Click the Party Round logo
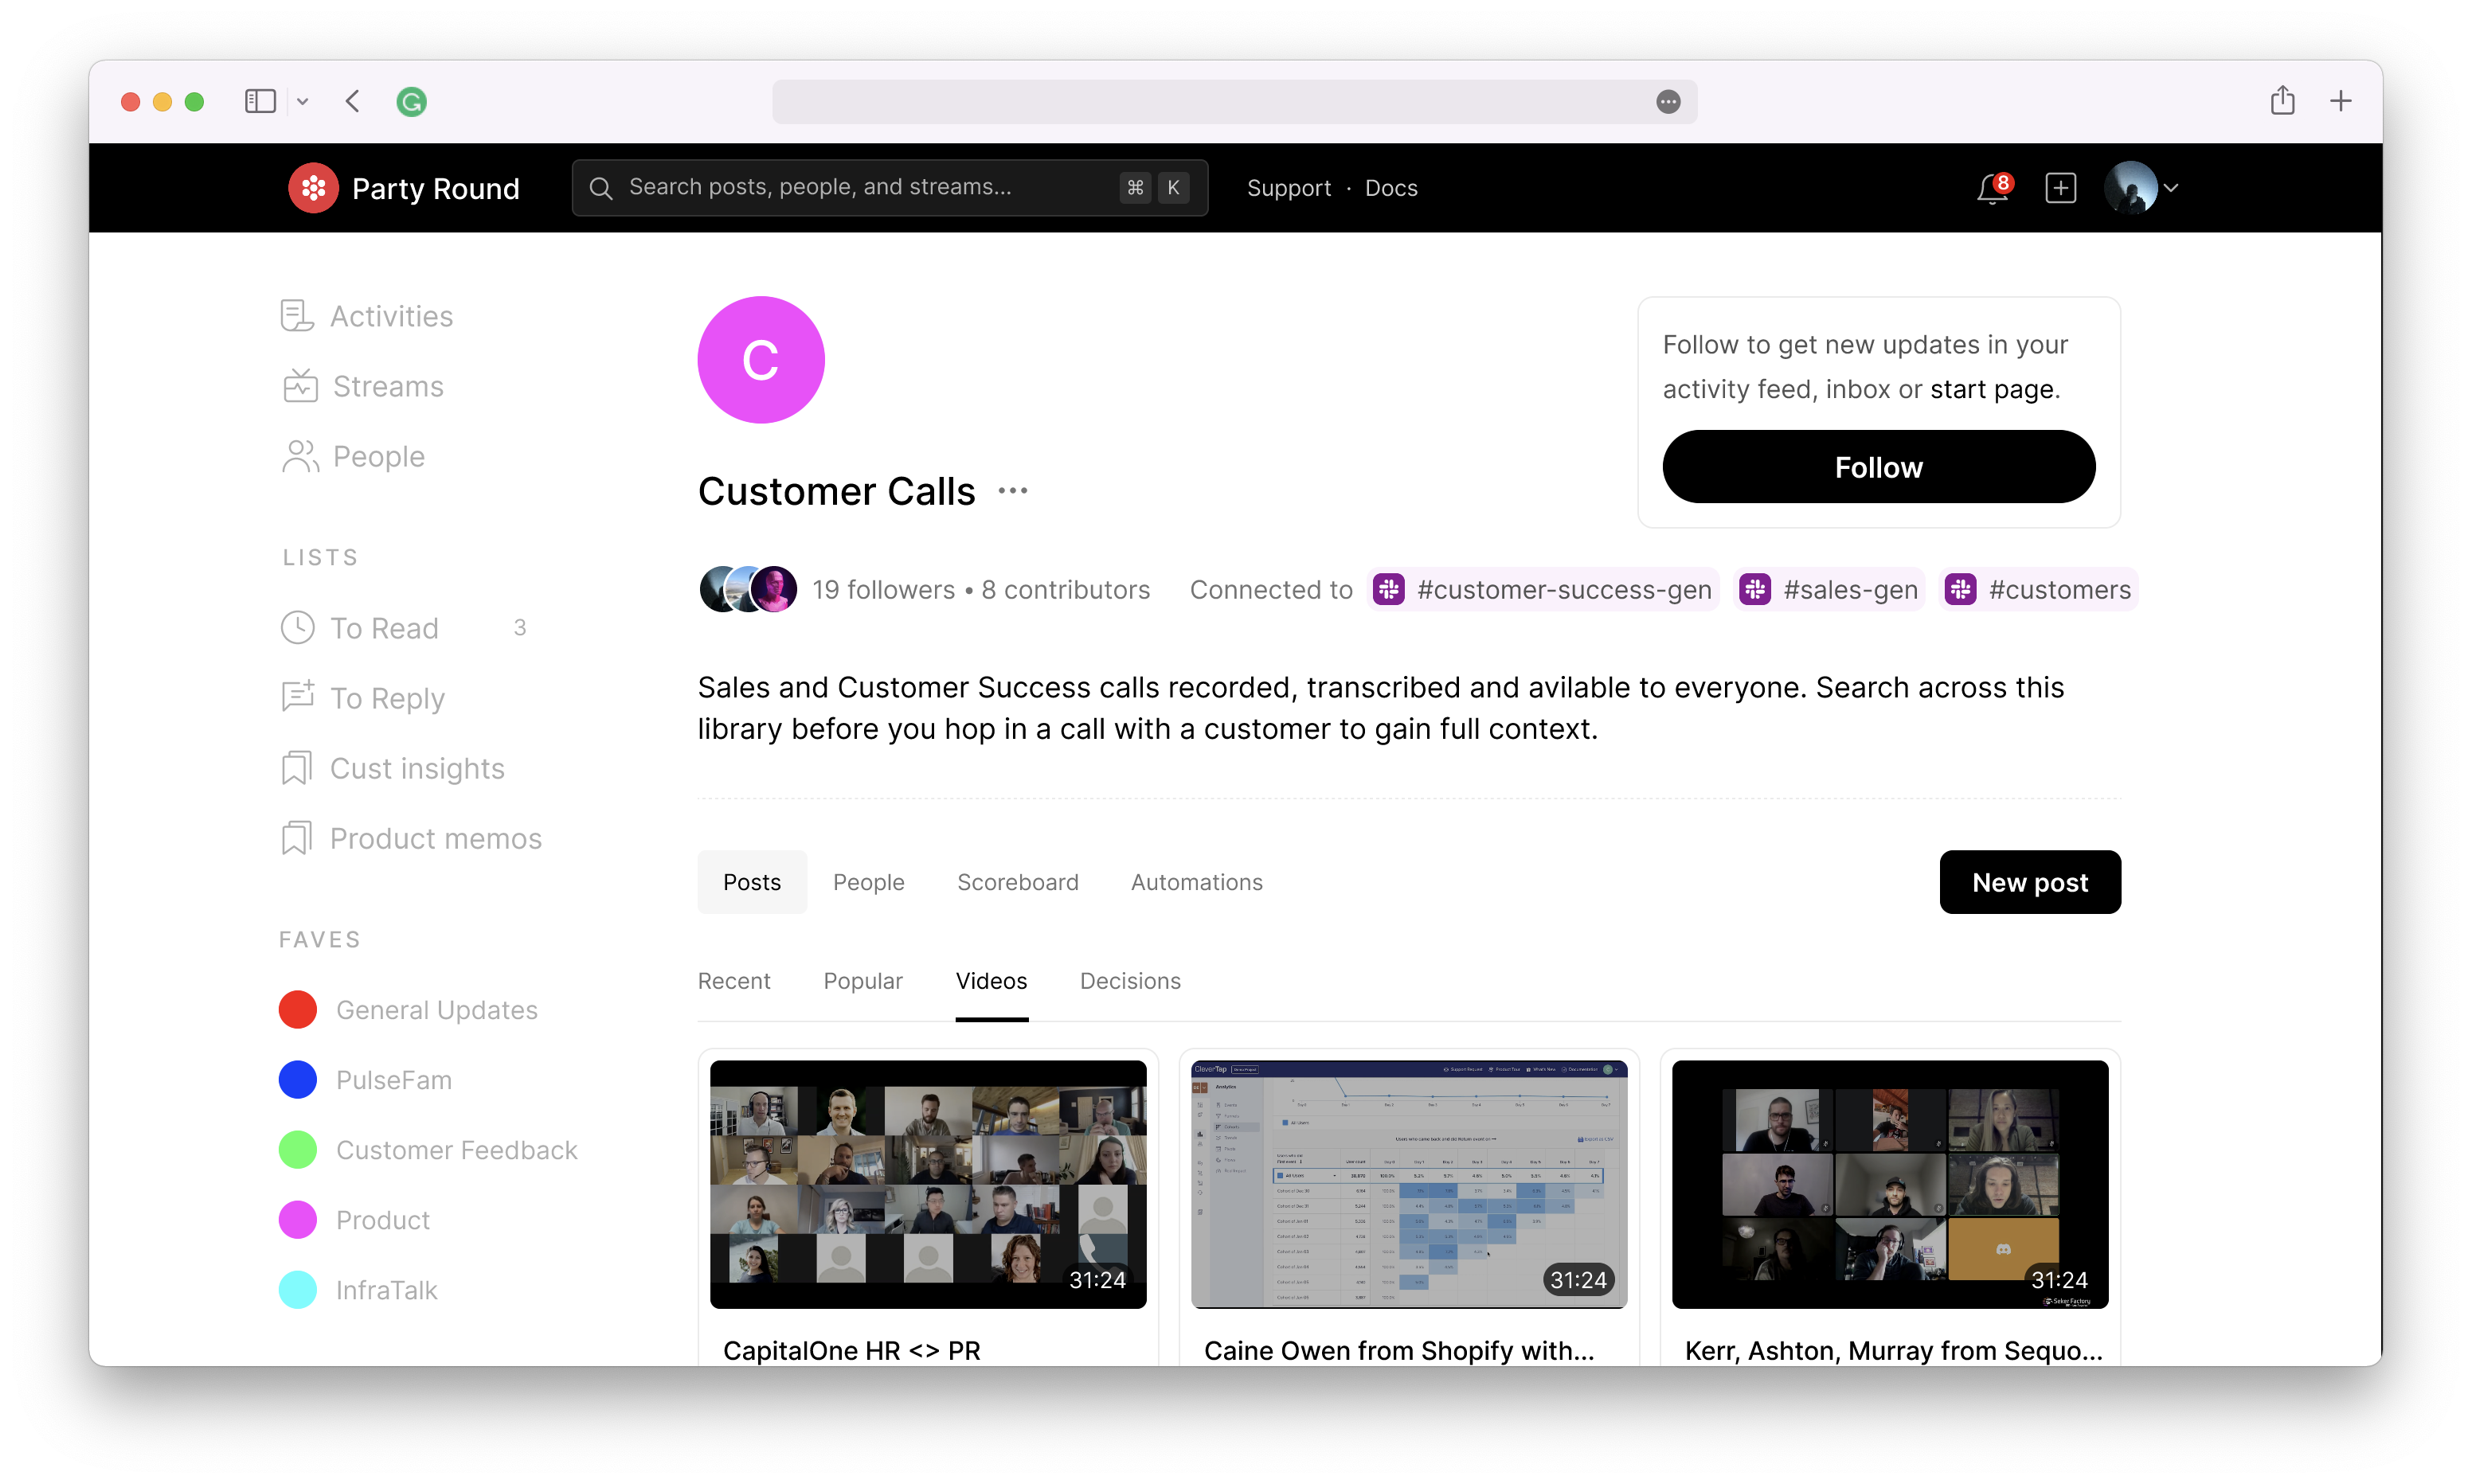 [314, 188]
